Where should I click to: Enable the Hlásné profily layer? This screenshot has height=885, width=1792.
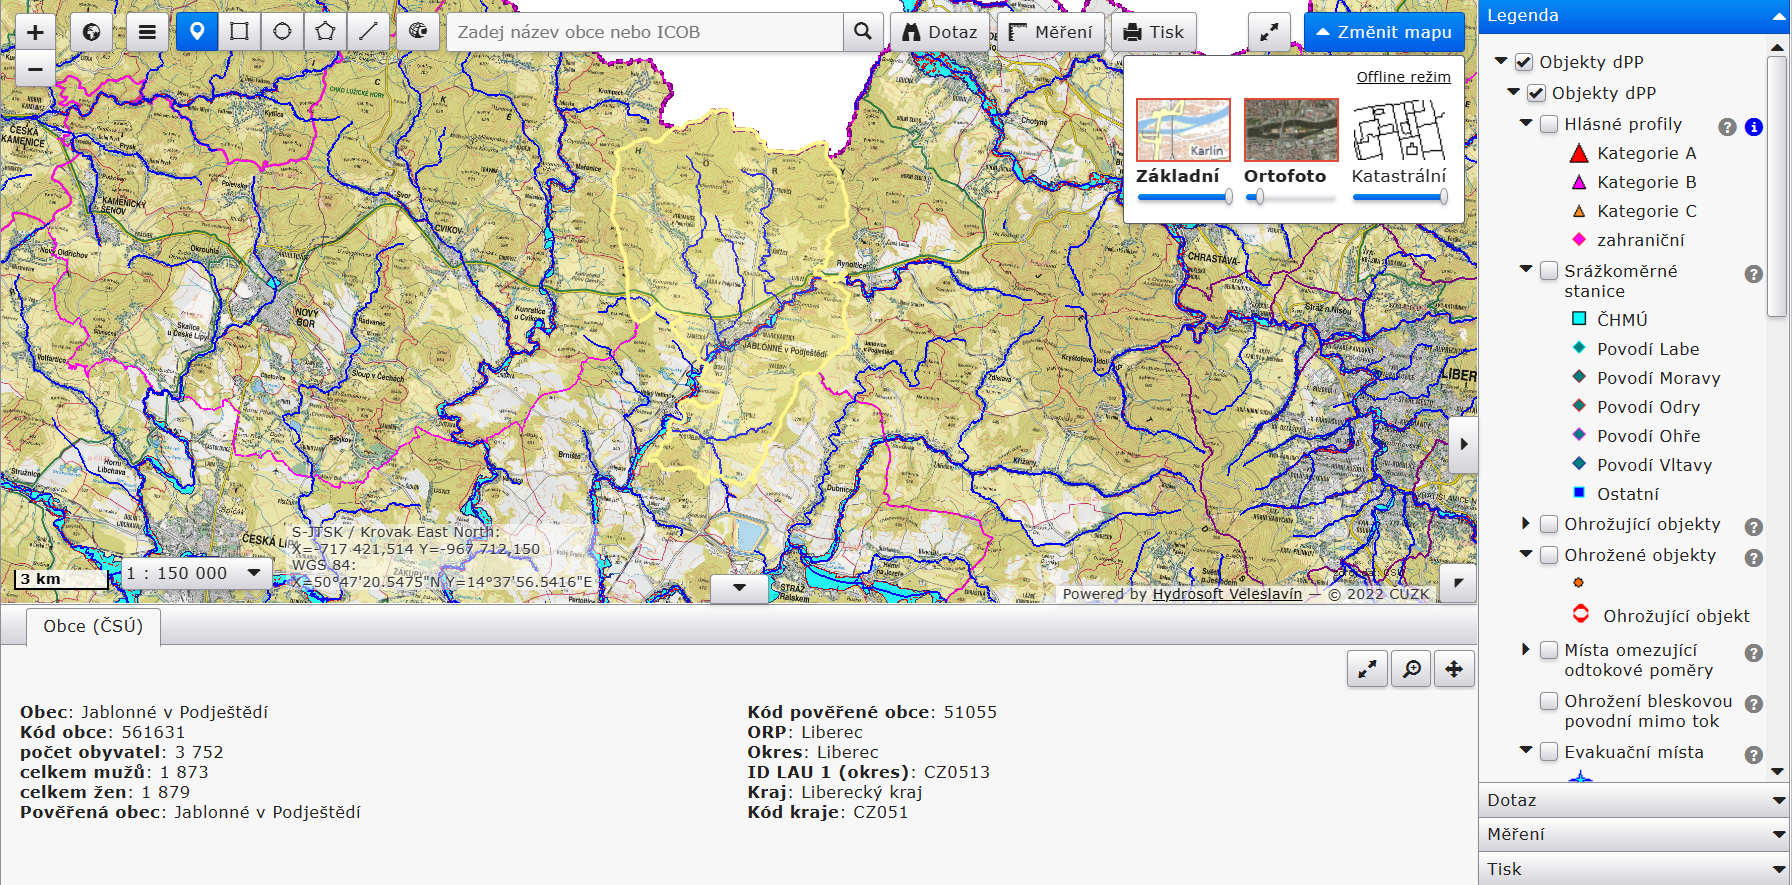coord(1549,124)
